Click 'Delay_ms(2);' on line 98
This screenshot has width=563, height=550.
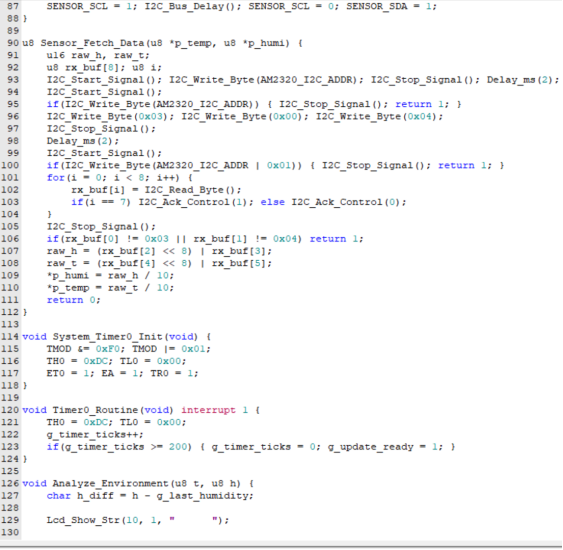83,141
